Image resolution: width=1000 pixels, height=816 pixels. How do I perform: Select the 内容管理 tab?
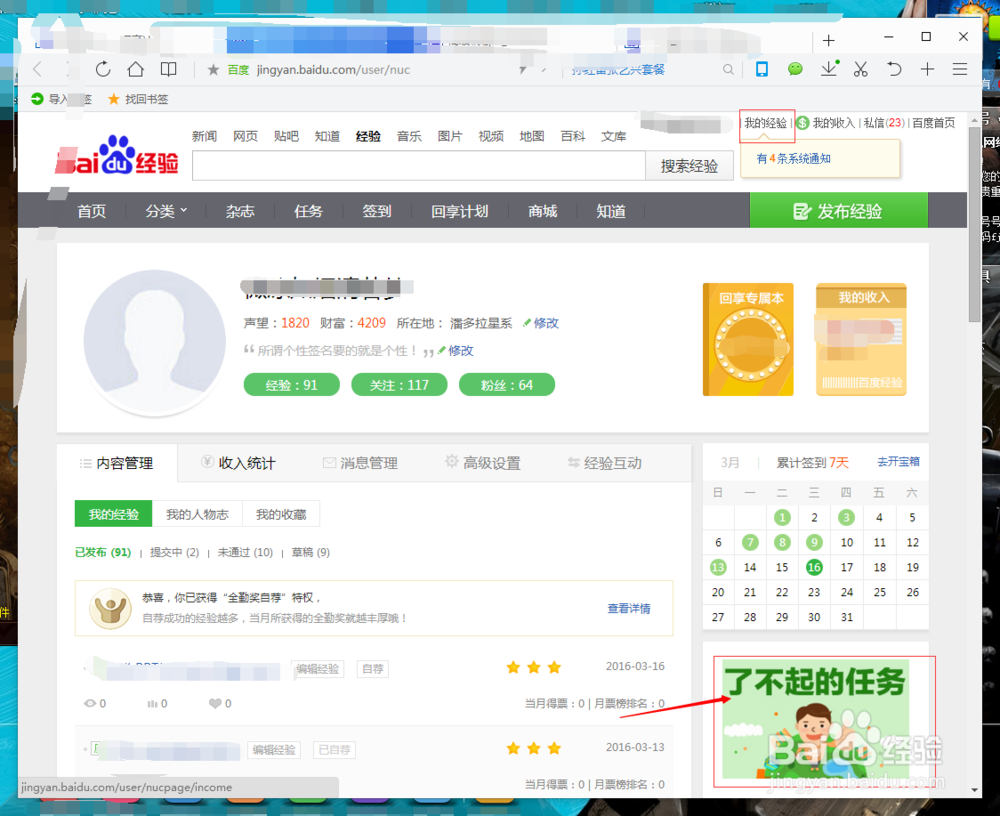pos(117,463)
